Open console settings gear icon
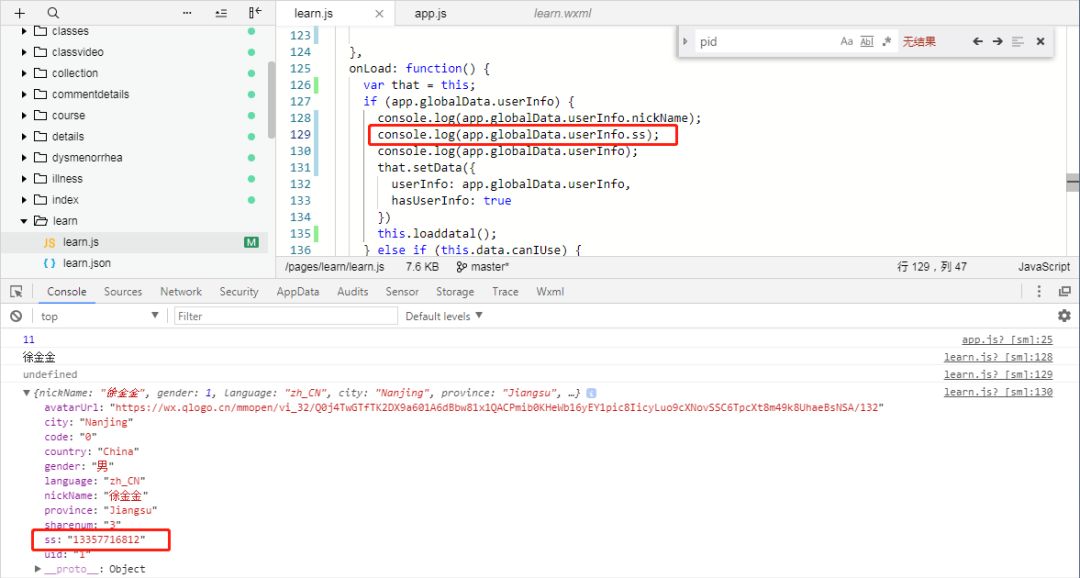Viewport: 1080px width, 578px height. [1065, 316]
